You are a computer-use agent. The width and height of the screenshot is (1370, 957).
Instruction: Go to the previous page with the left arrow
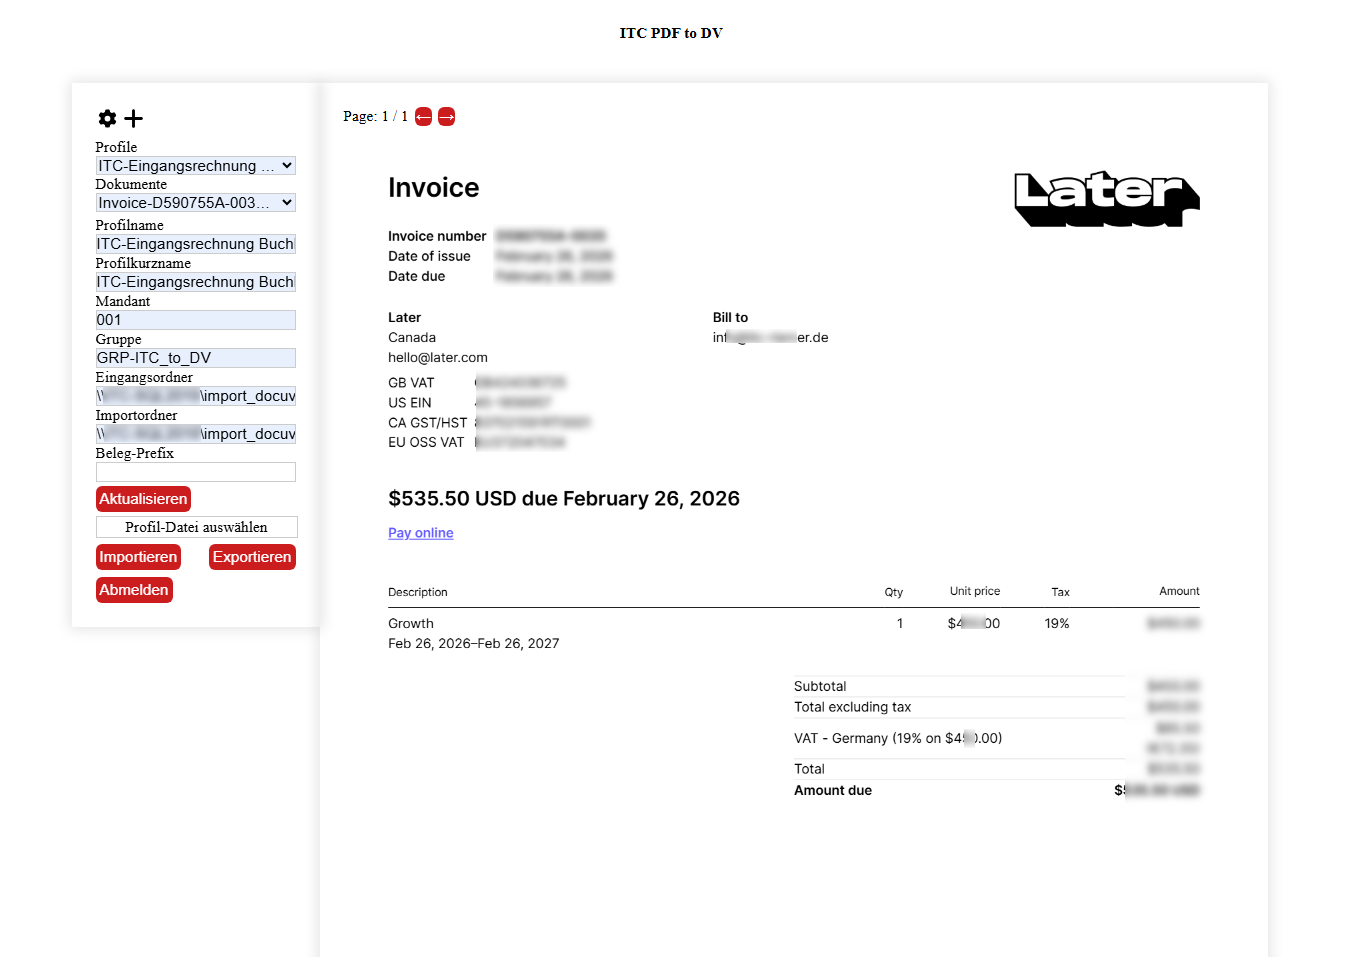click(423, 116)
